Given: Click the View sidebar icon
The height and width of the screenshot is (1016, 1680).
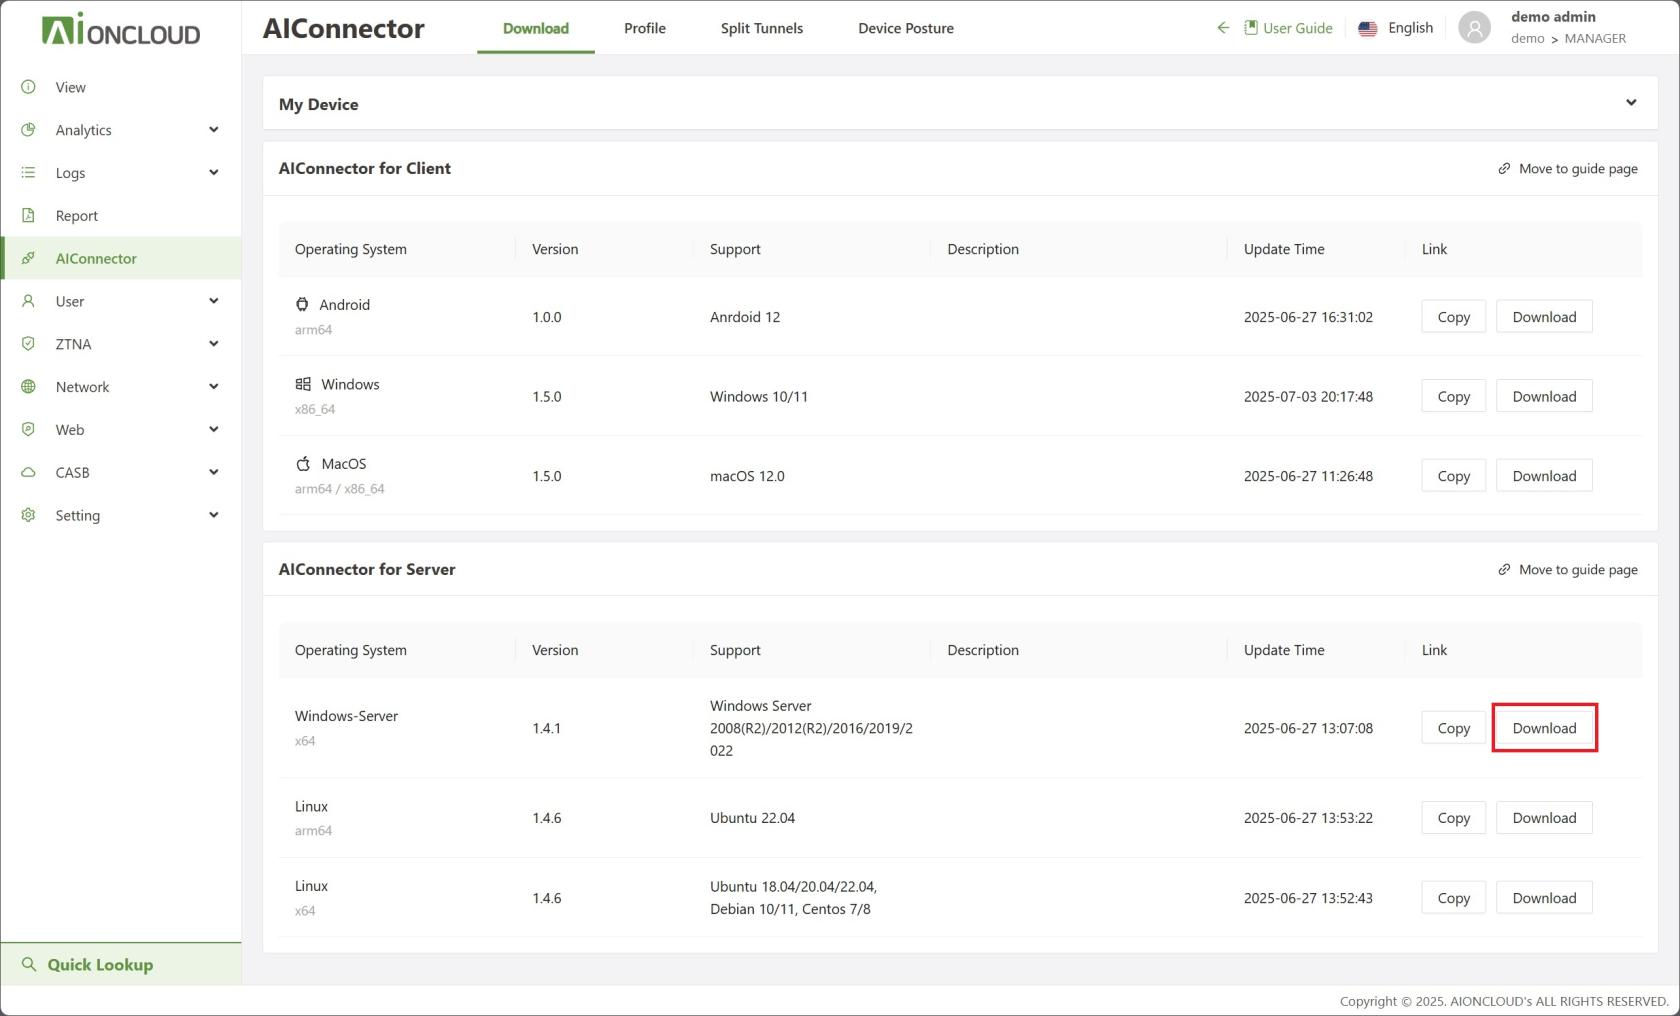Looking at the screenshot, I should click(x=28, y=87).
